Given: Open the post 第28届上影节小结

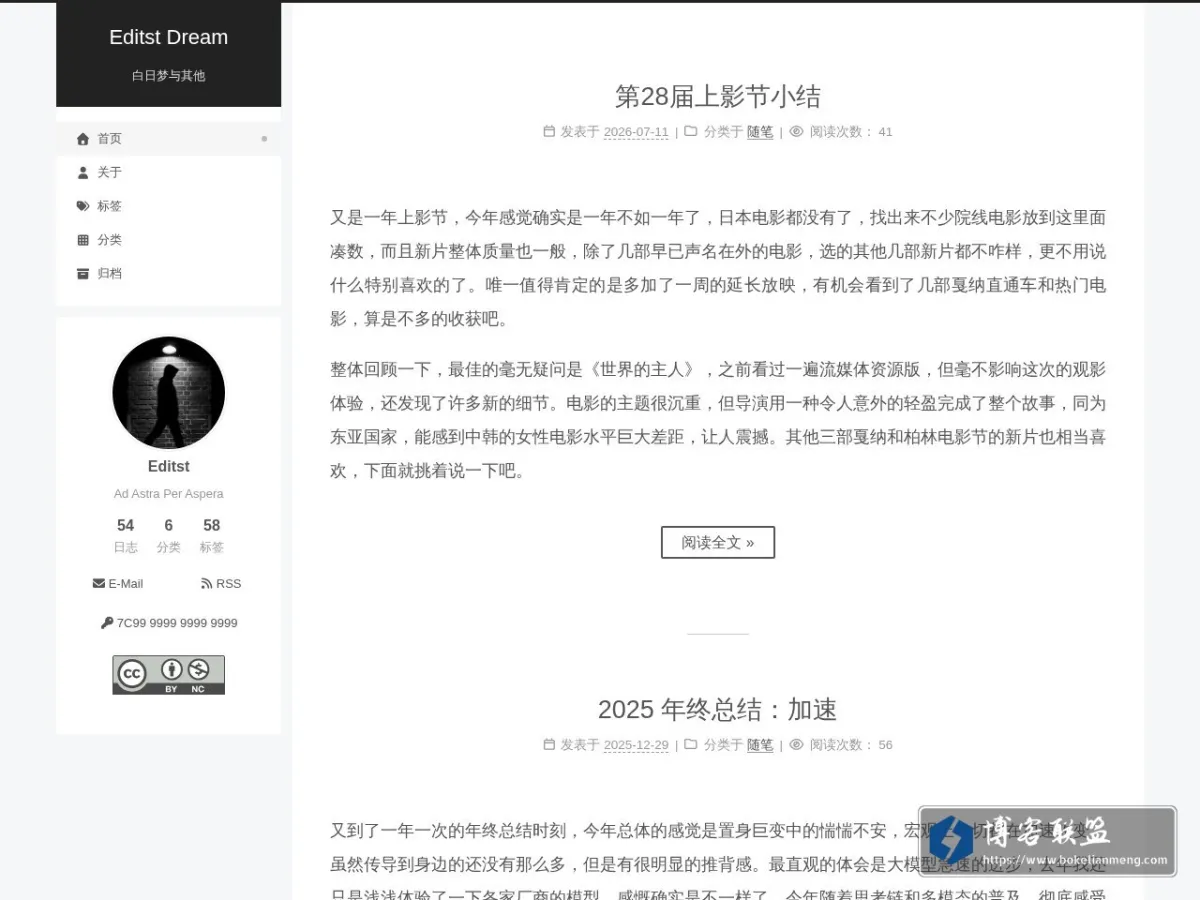Looking at the screenshot, I should 718,96.
